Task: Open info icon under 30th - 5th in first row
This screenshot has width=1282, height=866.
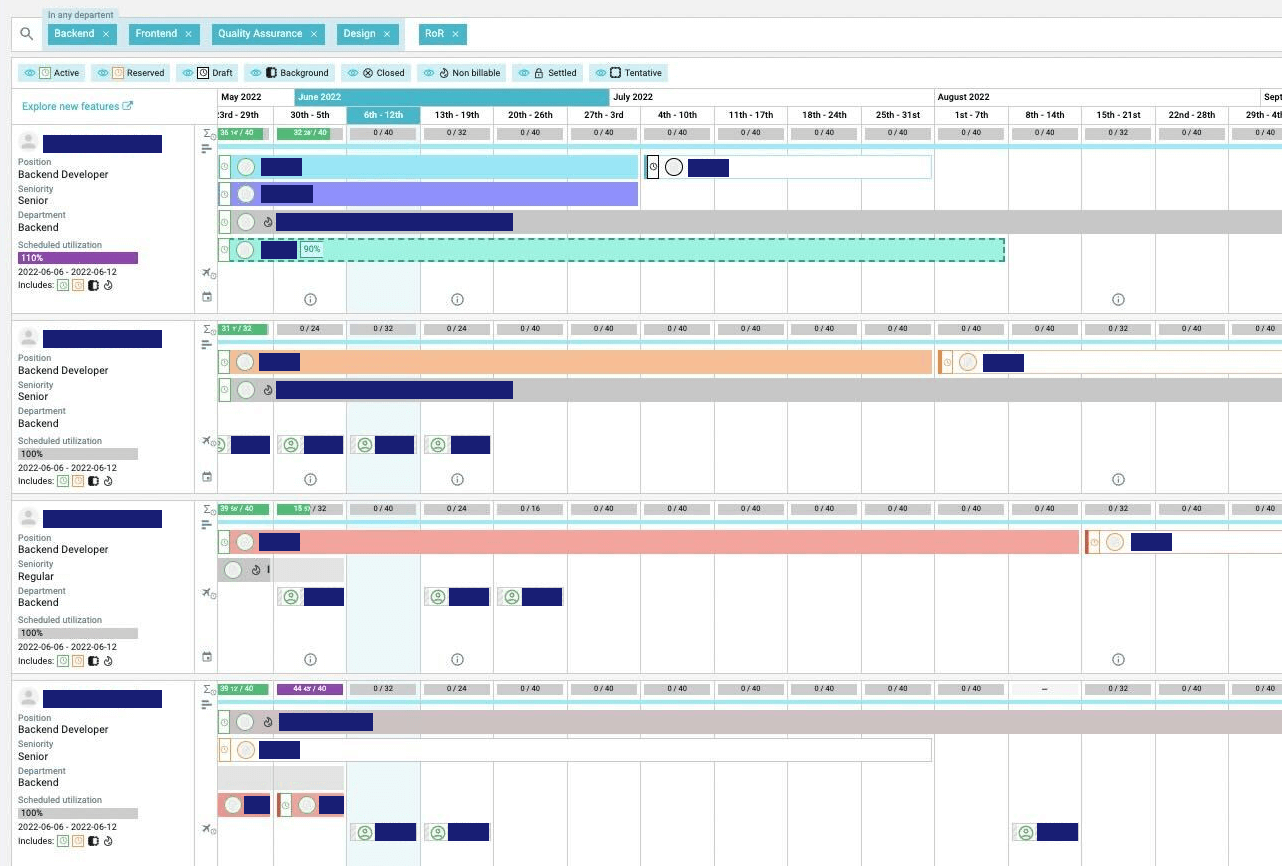Action: (310, 299)
